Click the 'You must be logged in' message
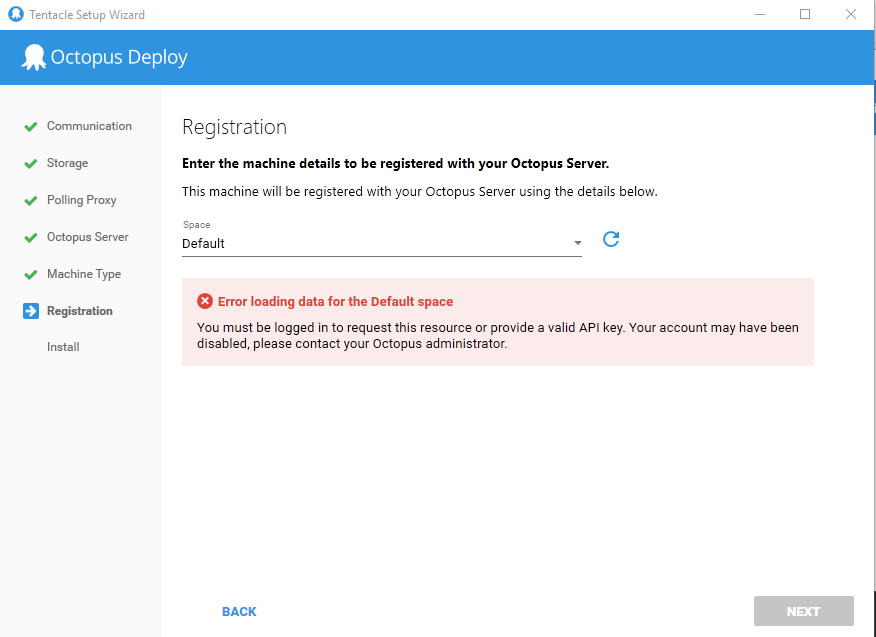The width and height of the screenshot is (876, 637). pyautogui.click(x=498, y=335)
